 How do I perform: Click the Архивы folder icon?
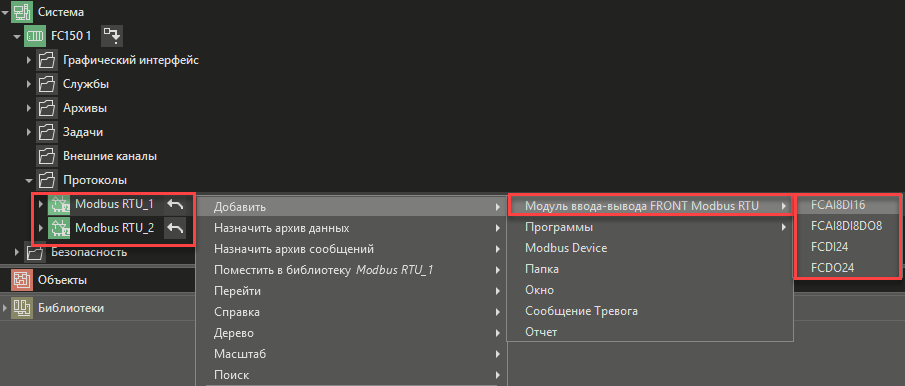(x=46, y=108)
